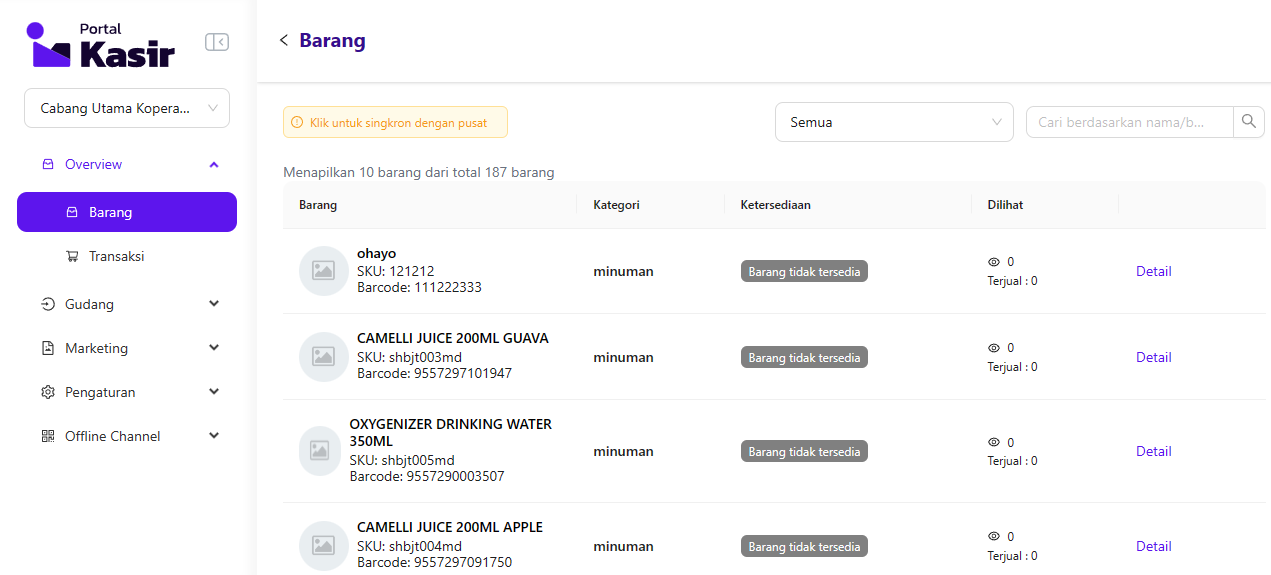Open the Semua filter dropdown
Image resolution: width=1271 pixels, height=575 pixels.
(x=894, y=122)
